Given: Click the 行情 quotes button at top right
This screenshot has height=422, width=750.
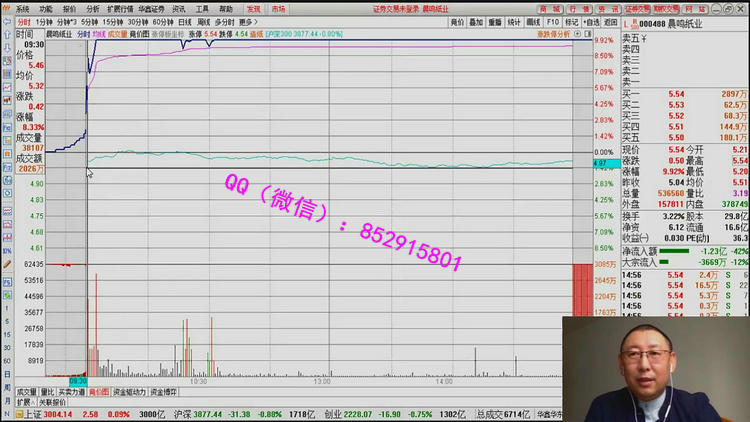Looking at the screenshot, I should [x=579, y=8].
